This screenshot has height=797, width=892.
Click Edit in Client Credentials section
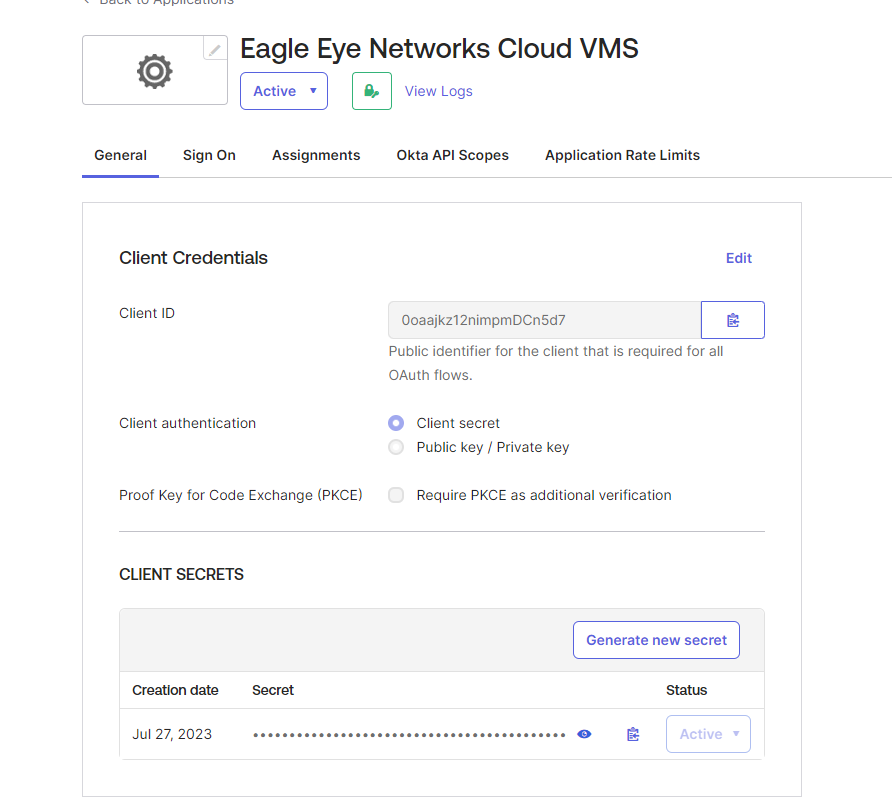point(738,258)
